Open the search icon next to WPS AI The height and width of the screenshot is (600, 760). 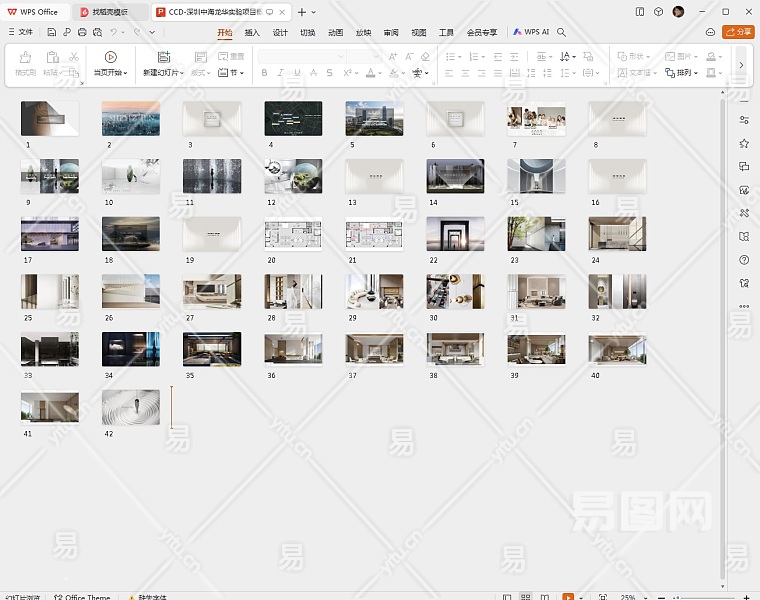[562, 32]
